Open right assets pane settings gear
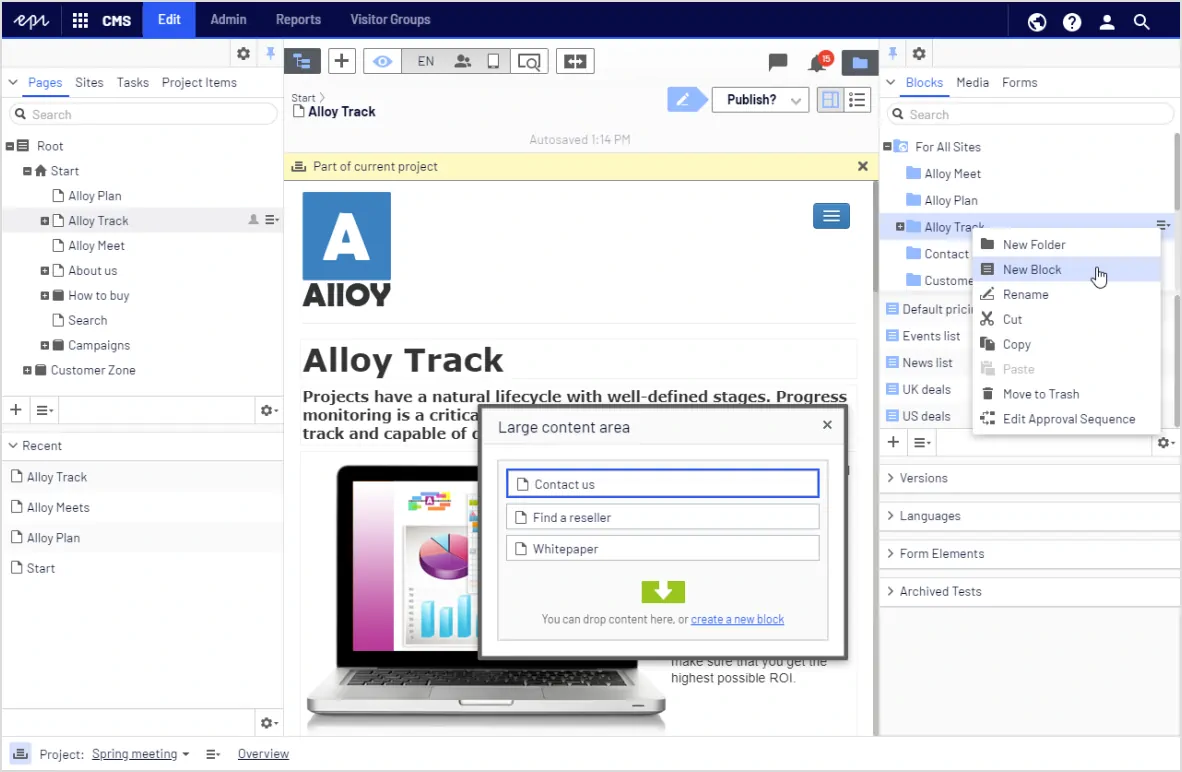1182x772 pixels. [x=919, y=54]
